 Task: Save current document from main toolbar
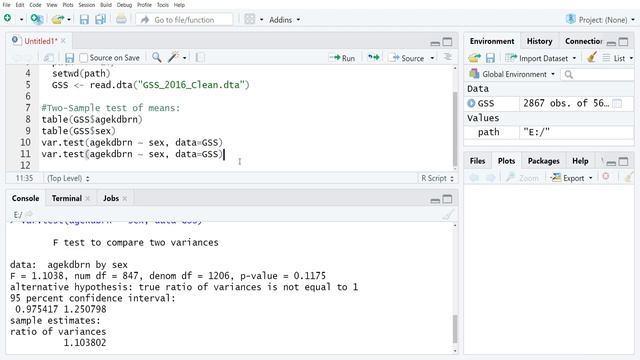[84, 19]
